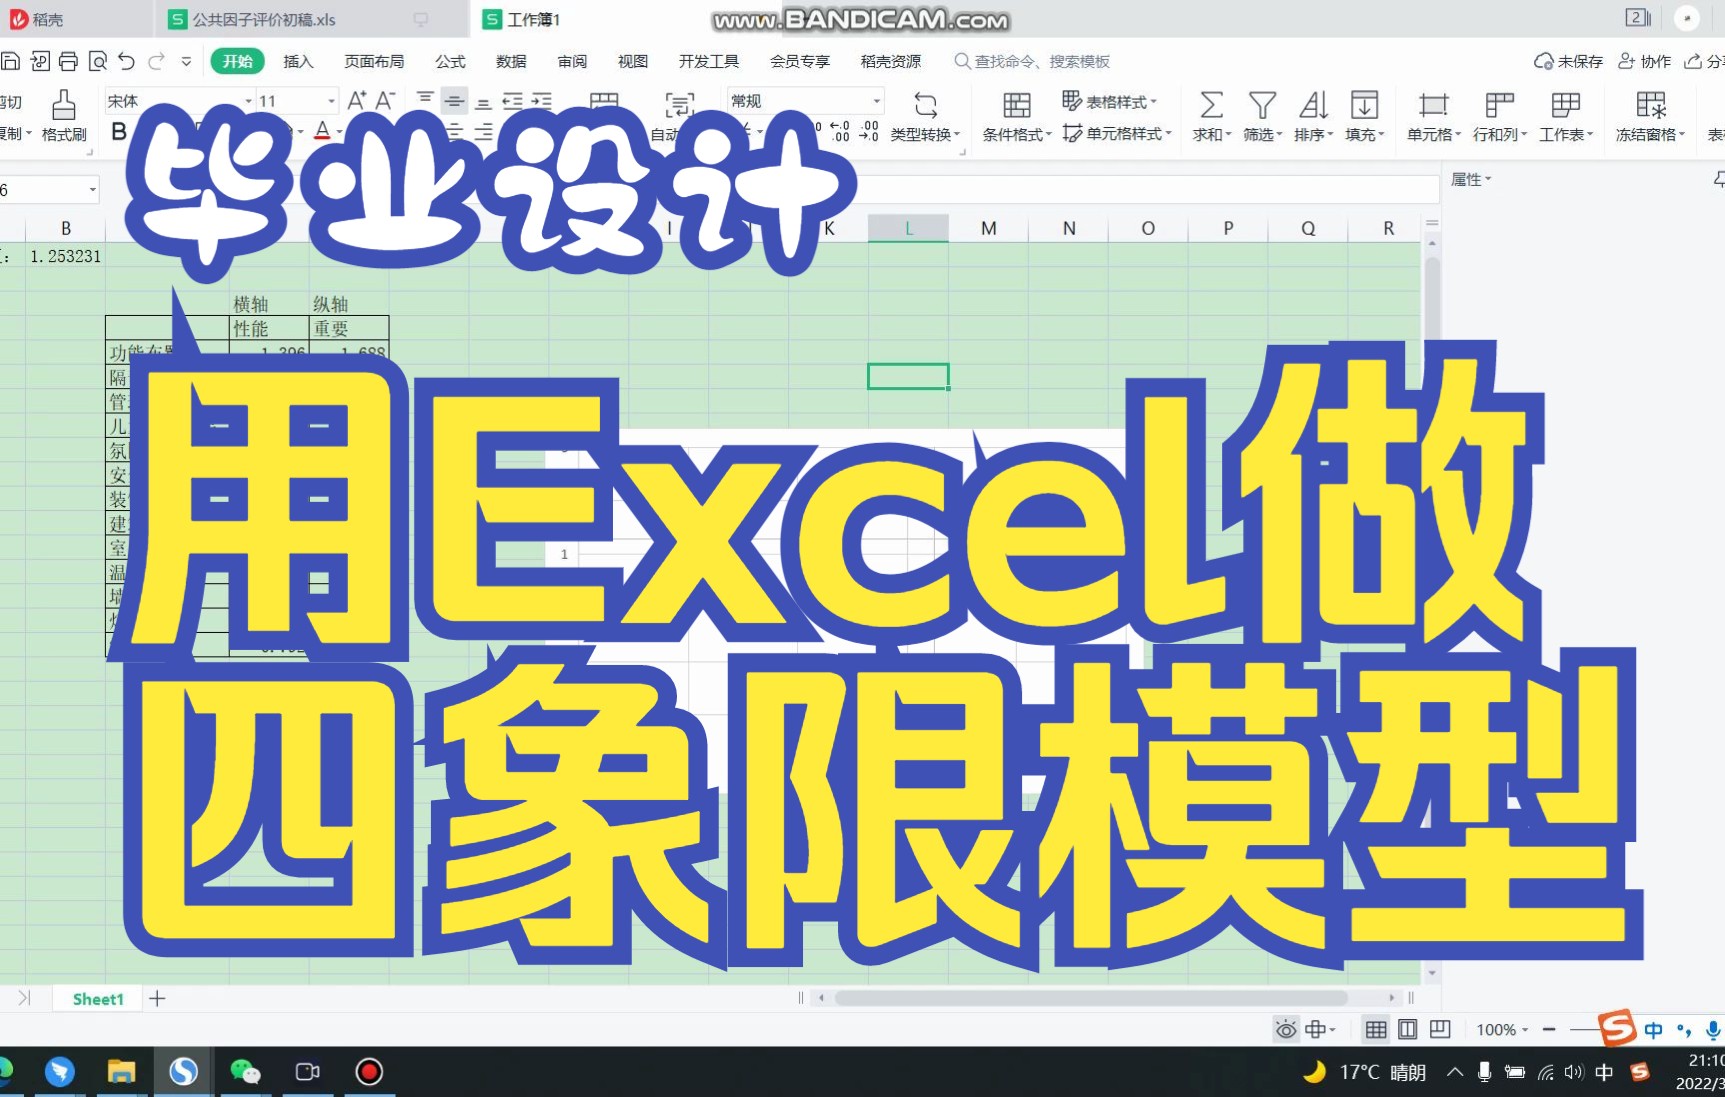Increase font size with the A+ icon
1725x1097 pixels.
click(356, 100)
